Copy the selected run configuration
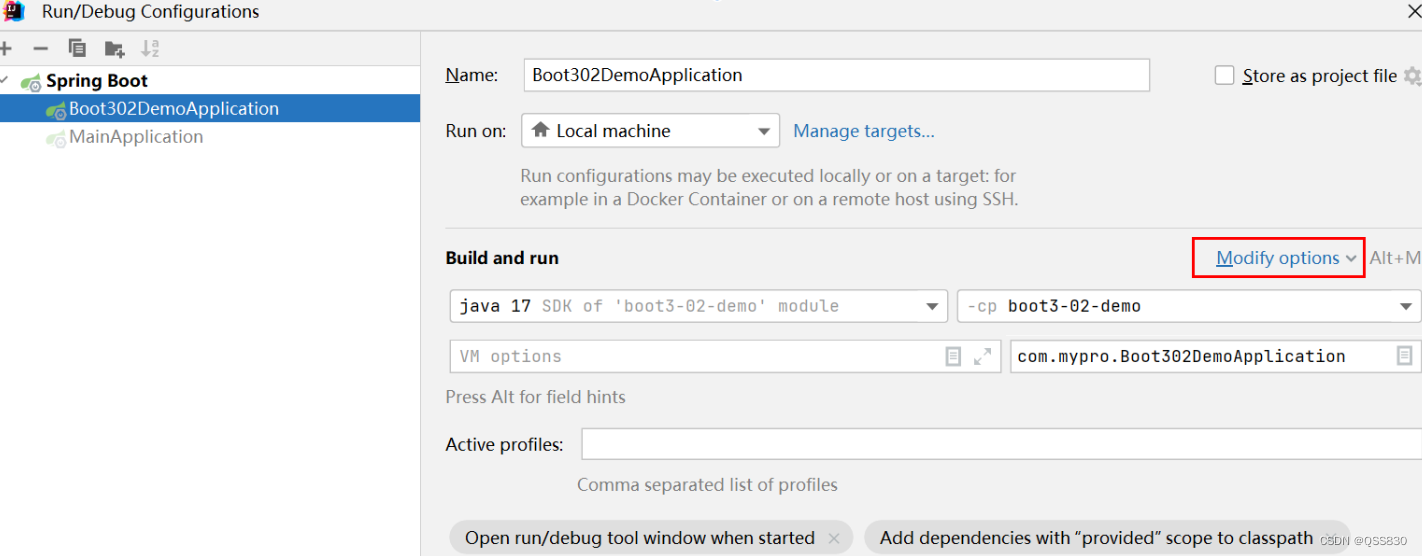The height and width of the screenshot is (556, 1422). tap(77, 48)
